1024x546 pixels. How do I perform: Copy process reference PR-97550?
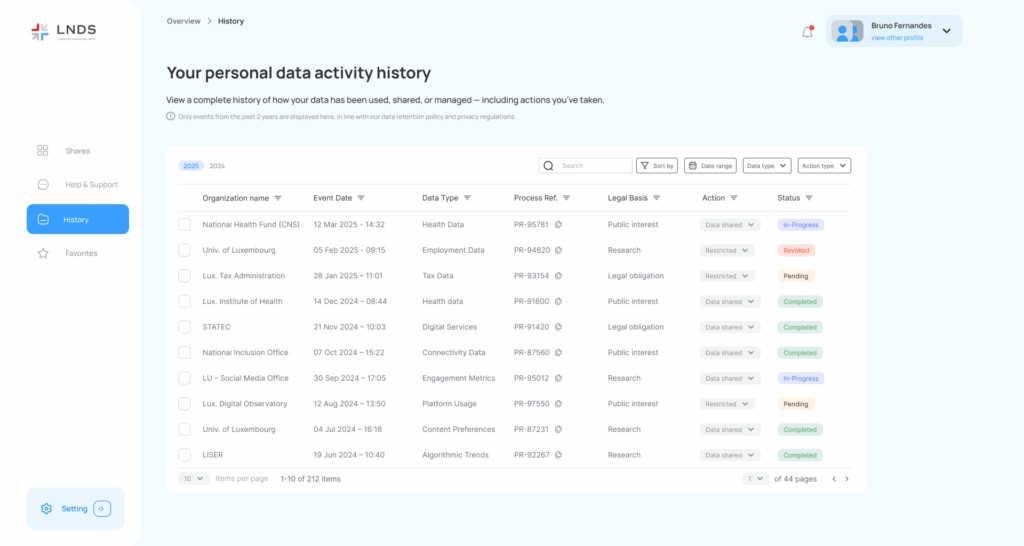coord(558,404)
